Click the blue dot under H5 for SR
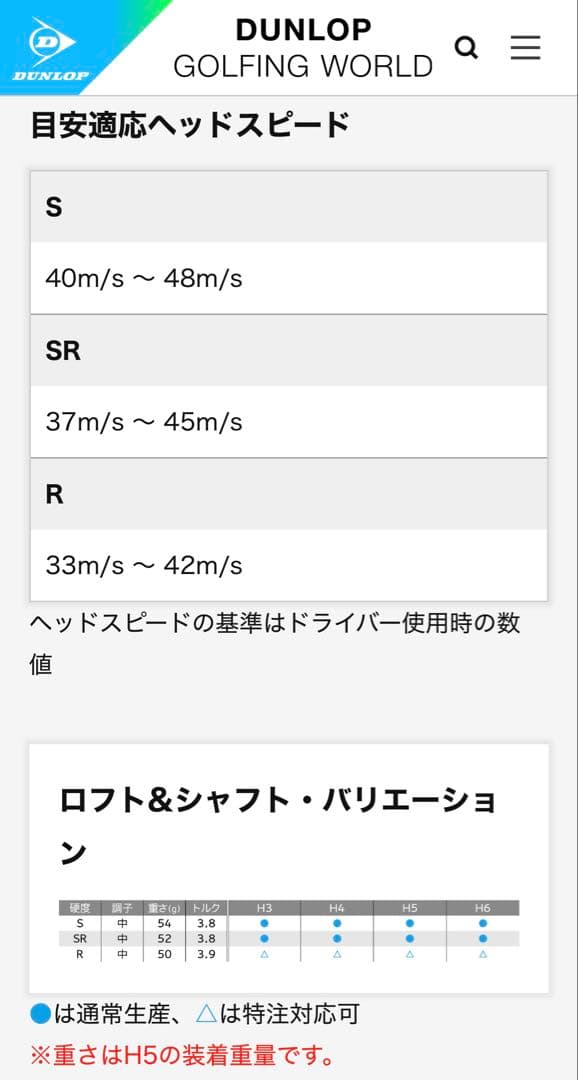Screen dimensions: 578x1080 pyautogui.click(x=408, y=939)
